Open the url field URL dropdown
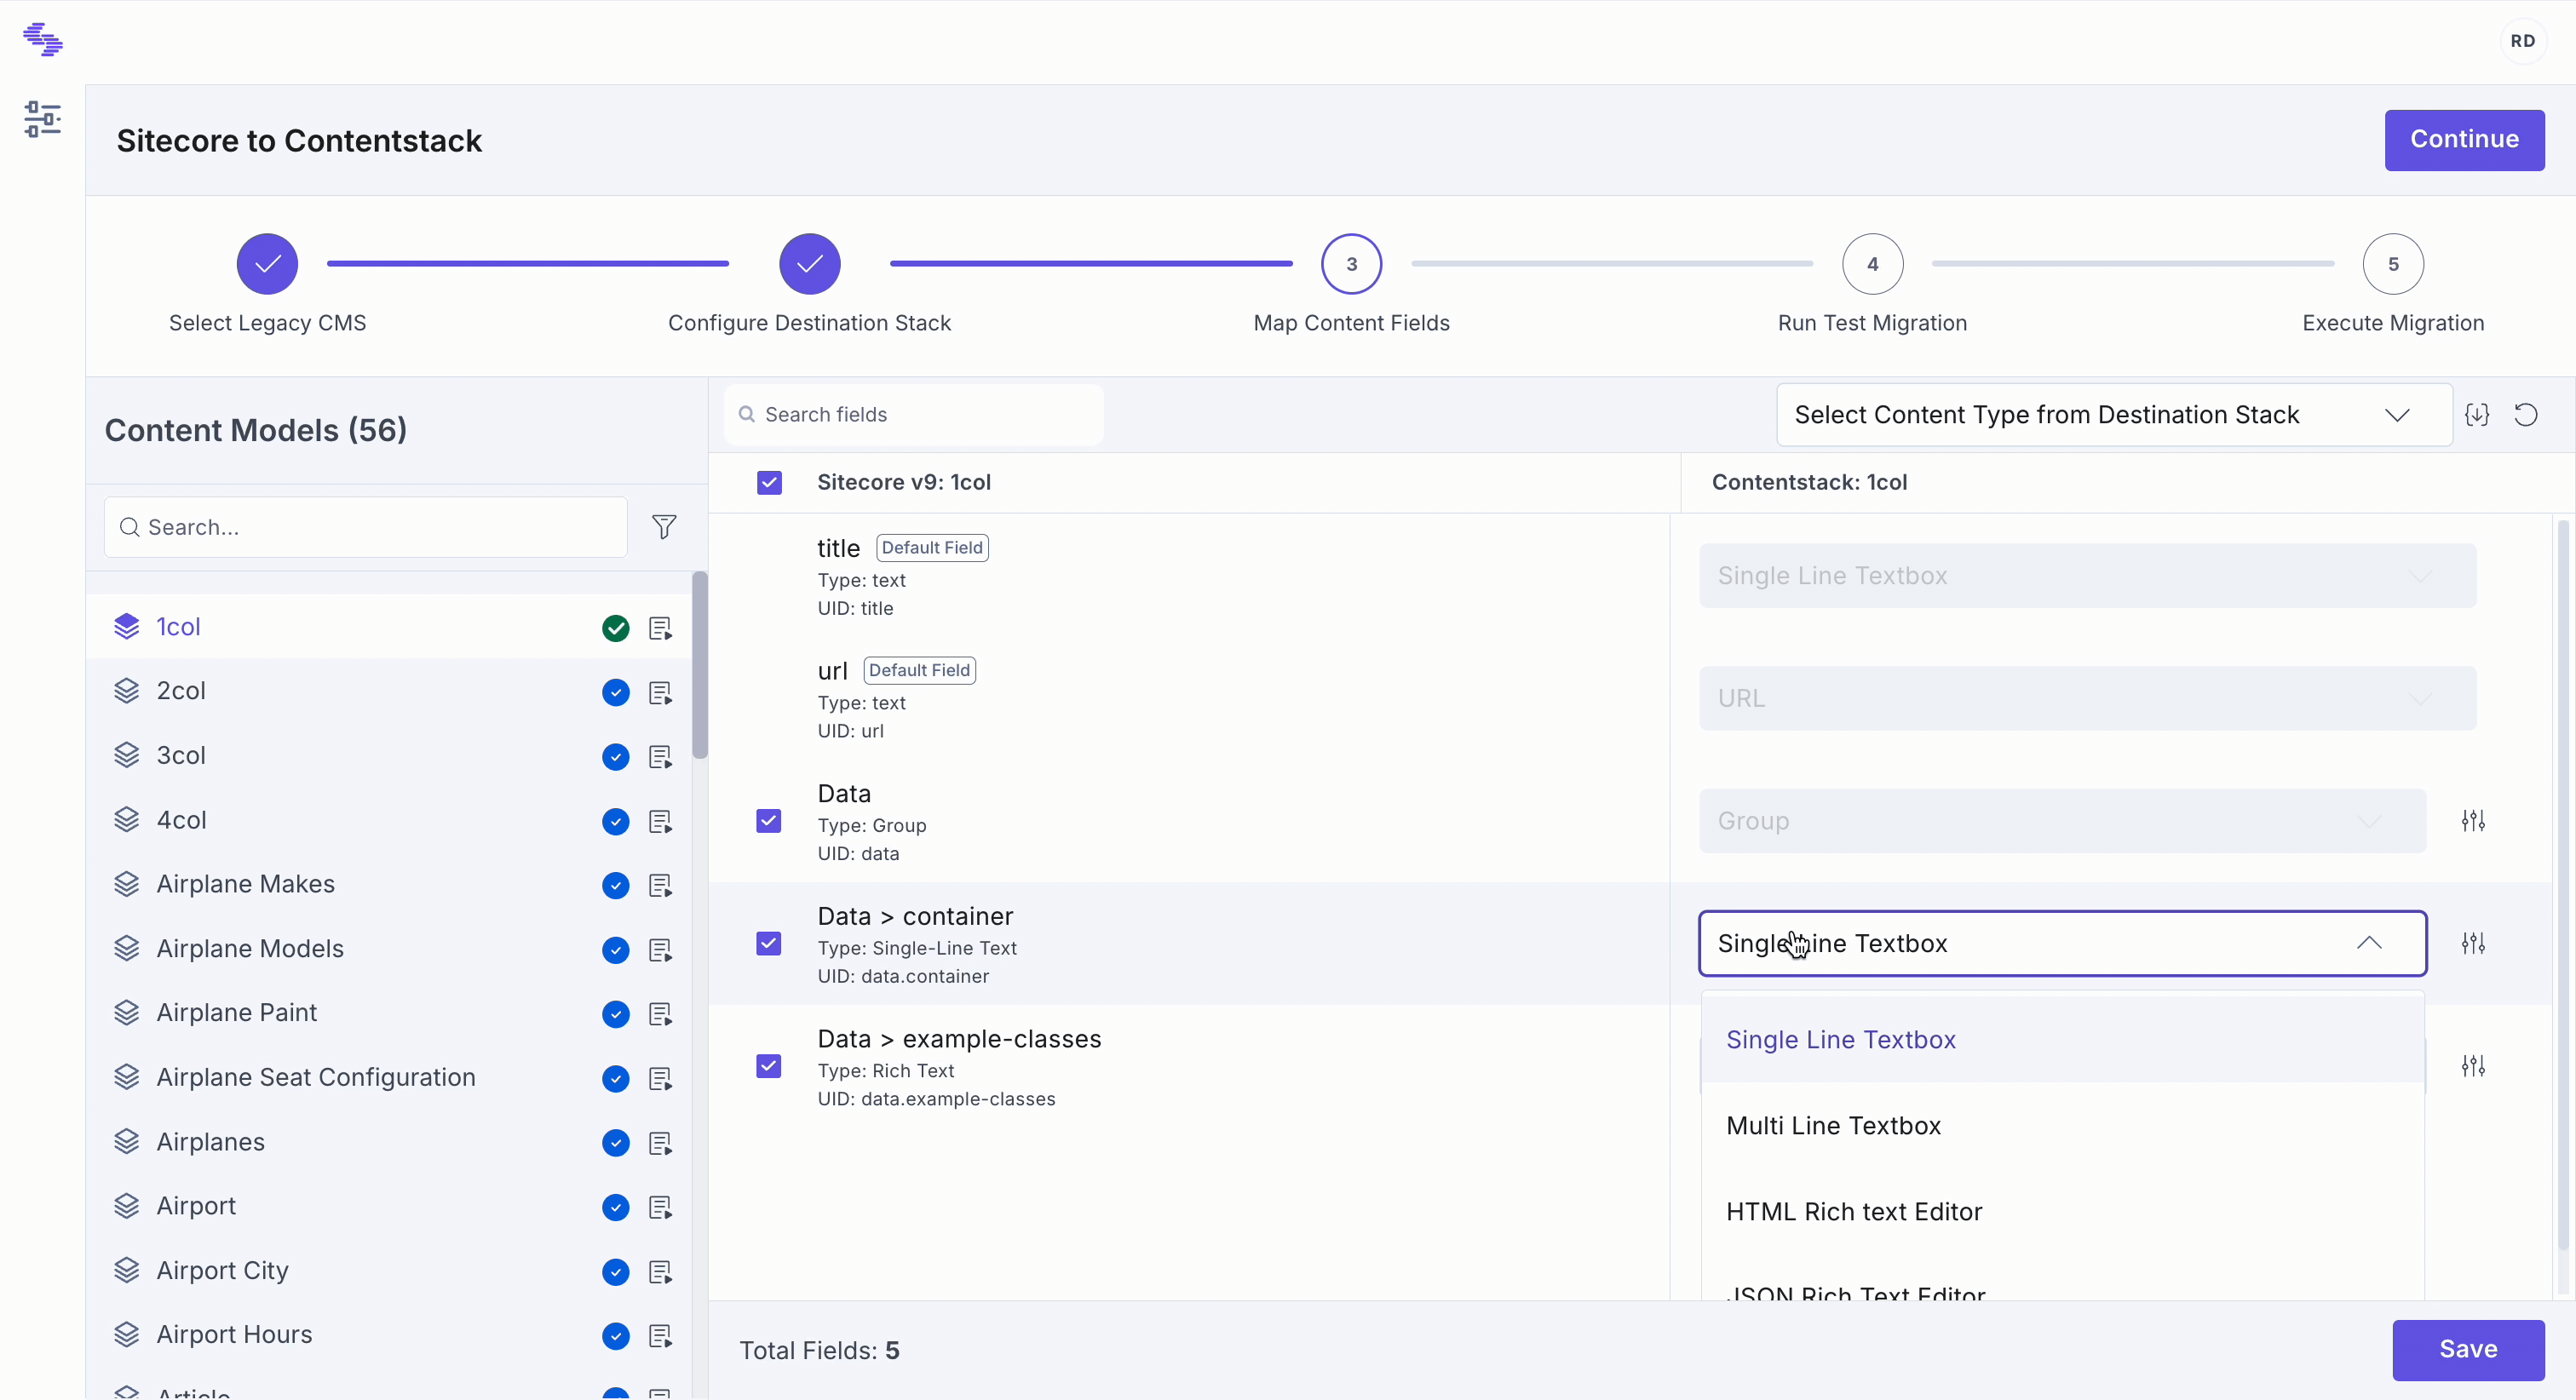2576x1400 pixels. pos(2087,698)
